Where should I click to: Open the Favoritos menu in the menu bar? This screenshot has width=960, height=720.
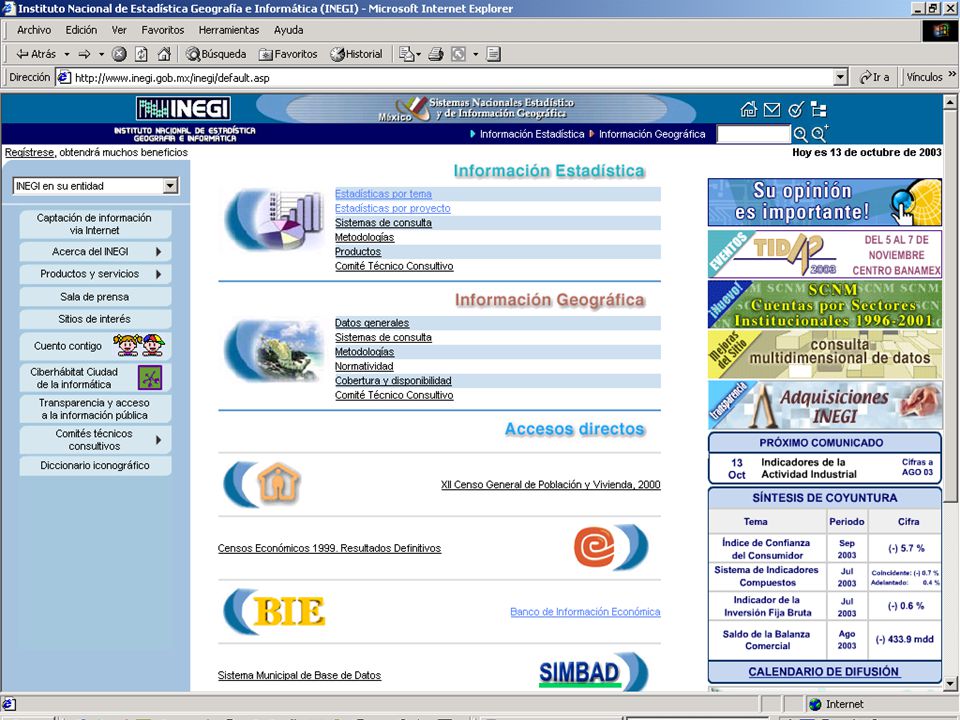163,30
